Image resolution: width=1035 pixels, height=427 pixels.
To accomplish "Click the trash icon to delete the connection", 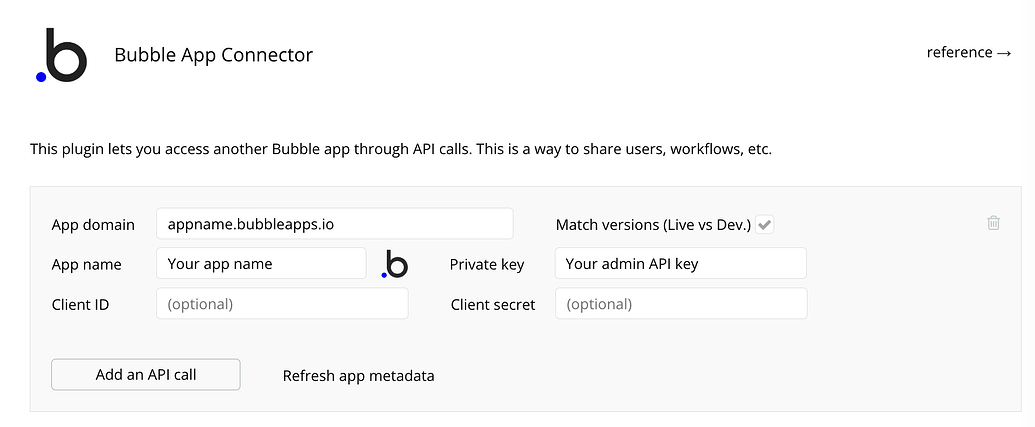I will (993, 223).
